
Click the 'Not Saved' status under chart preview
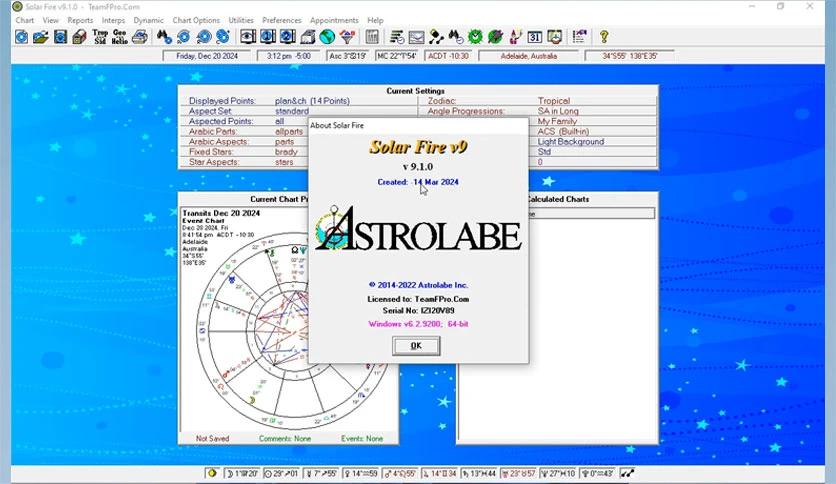212,439
